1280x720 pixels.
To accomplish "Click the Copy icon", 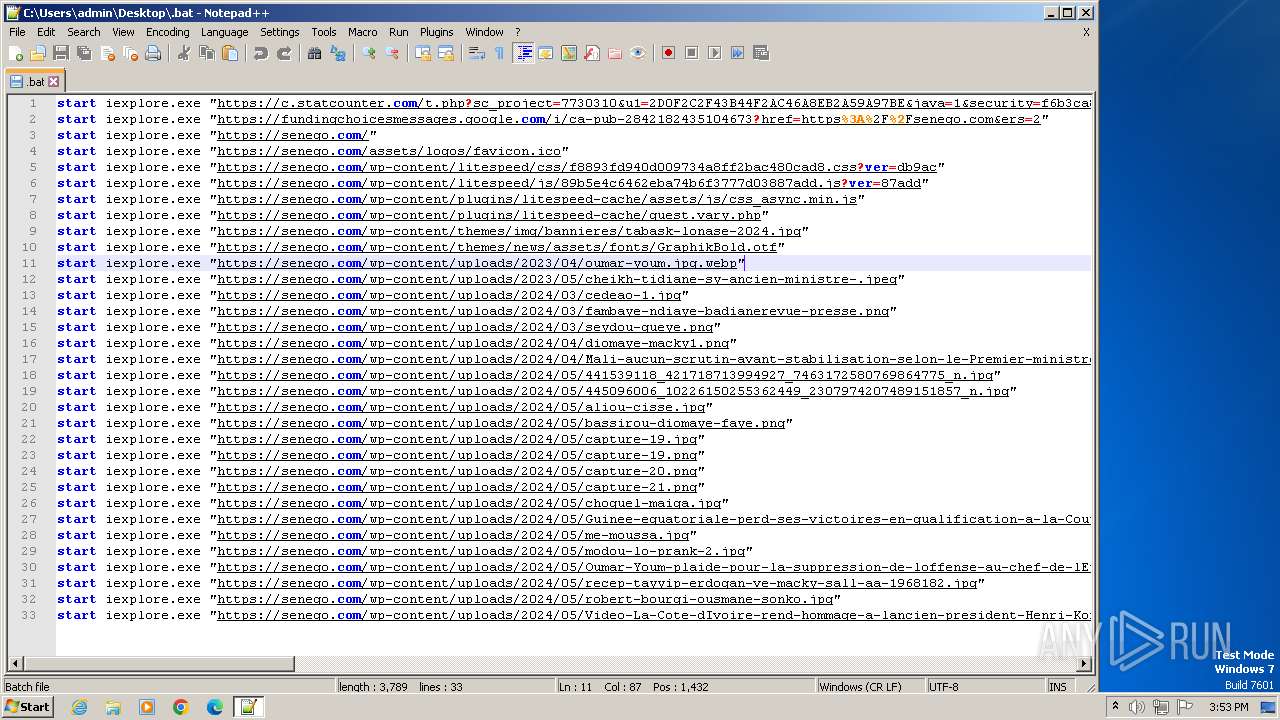I will [207, 53].
